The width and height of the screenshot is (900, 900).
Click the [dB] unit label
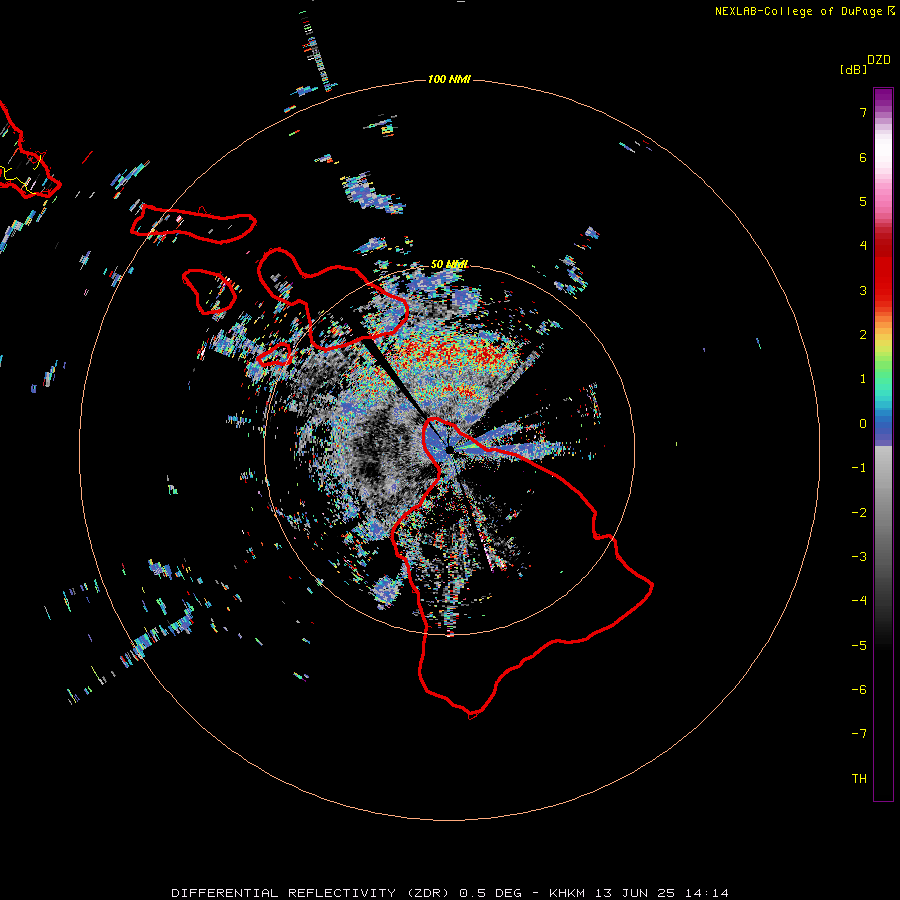pyautogui.click(x=853, y=69)
